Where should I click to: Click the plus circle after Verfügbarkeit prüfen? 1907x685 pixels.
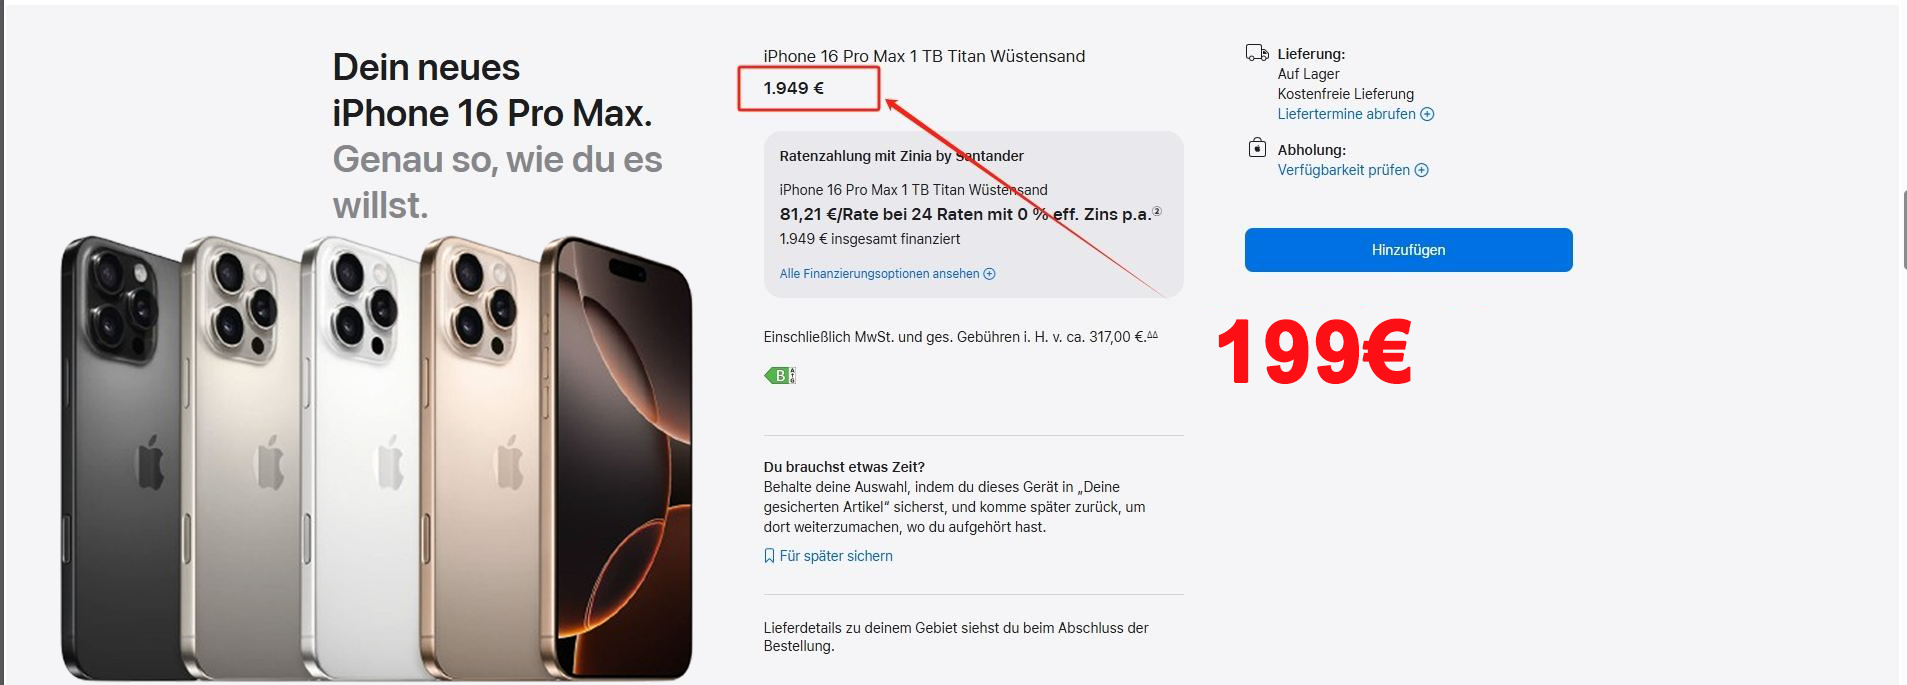pos(1422,170)
